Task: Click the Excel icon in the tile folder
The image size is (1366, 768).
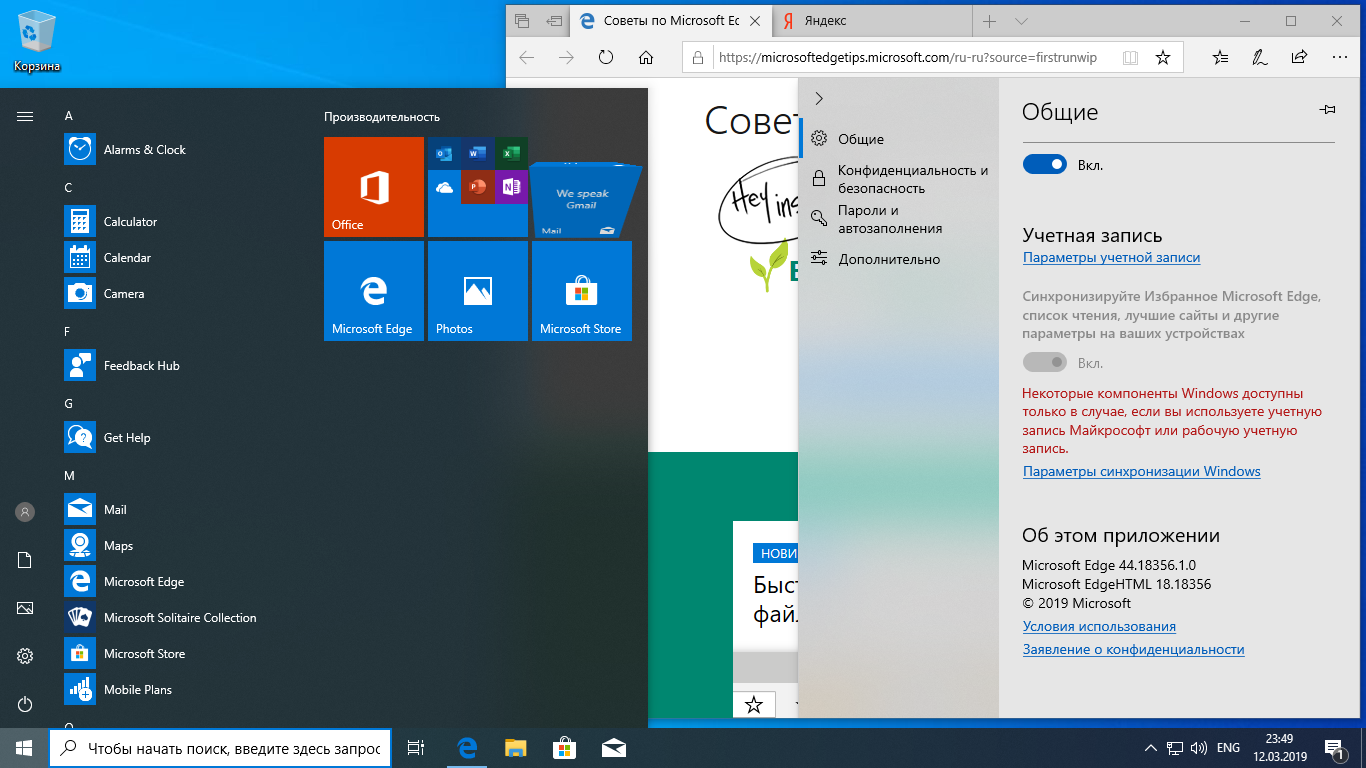Action: [x=510, y=153]
